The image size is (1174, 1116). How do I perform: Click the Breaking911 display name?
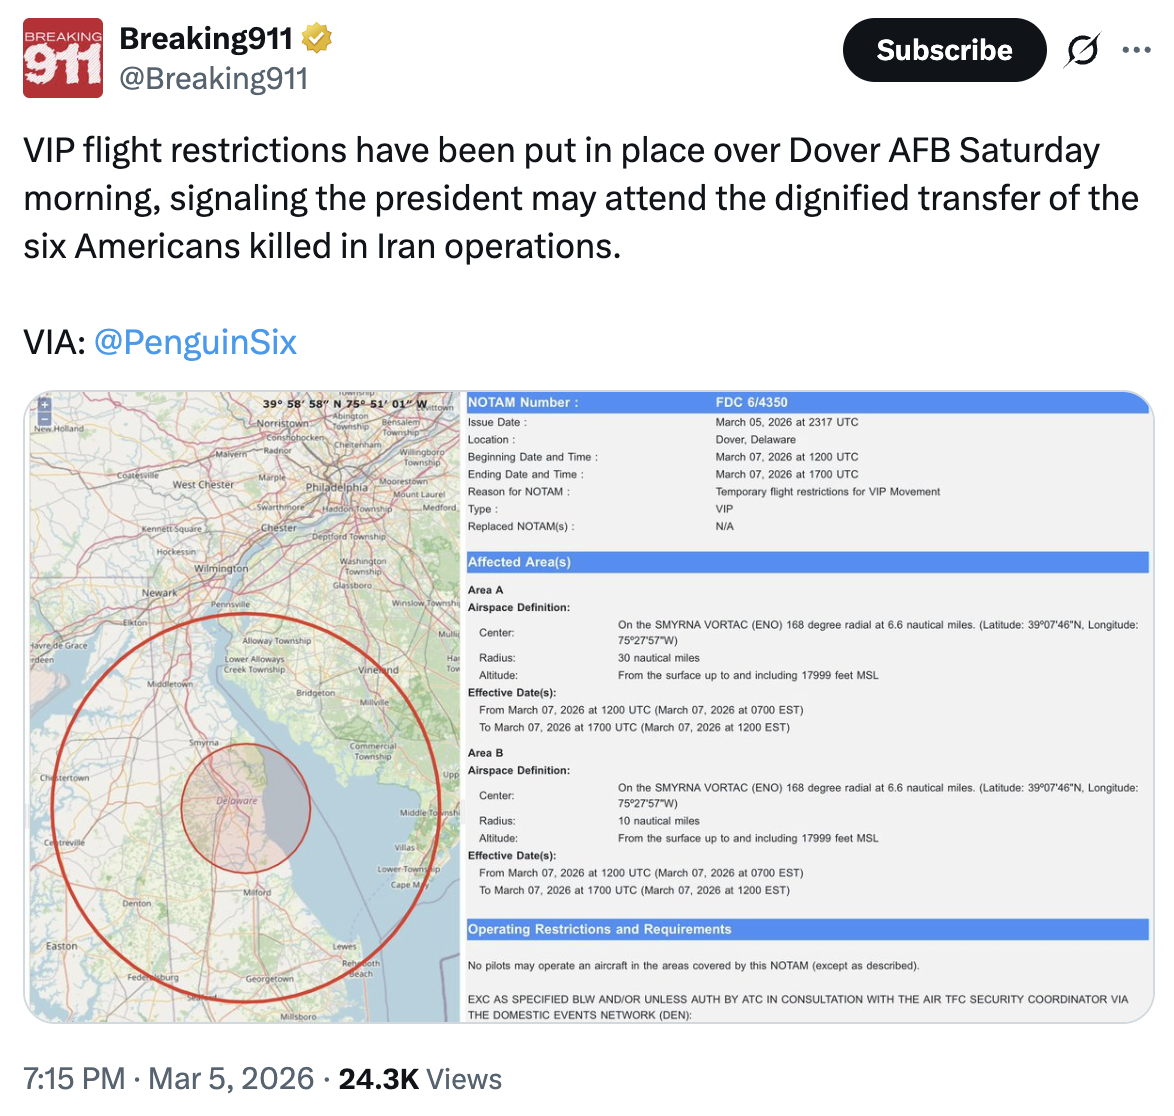205,39
